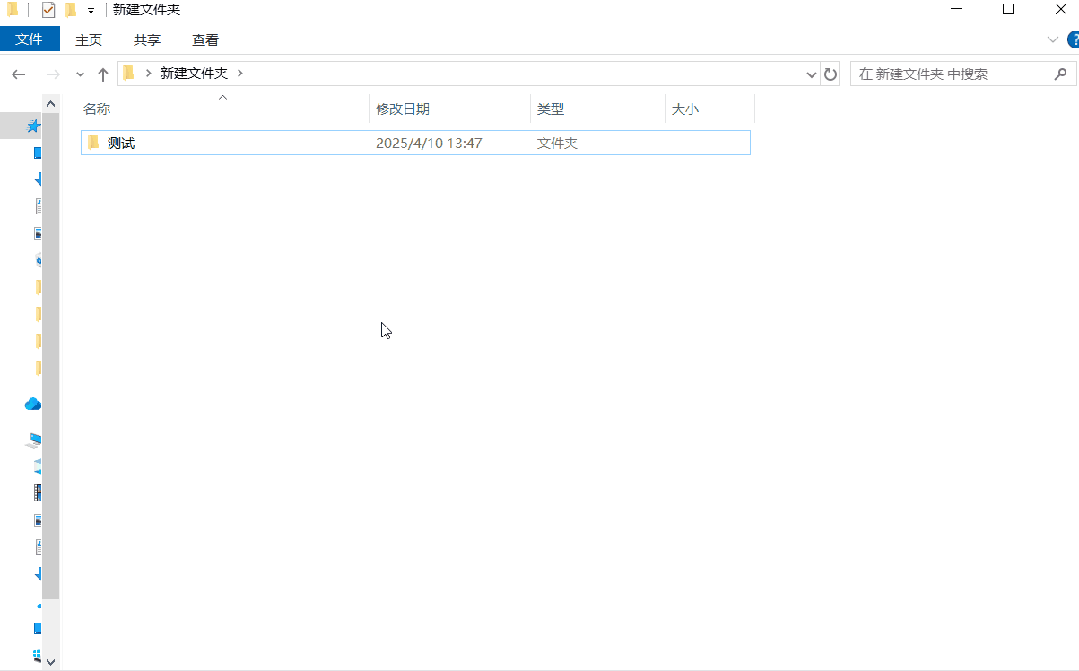Click the OneDrive cloud icon in the navigation pane
Screen dimensions: 1079x671
pyautogui.click(x=33, y=403)
